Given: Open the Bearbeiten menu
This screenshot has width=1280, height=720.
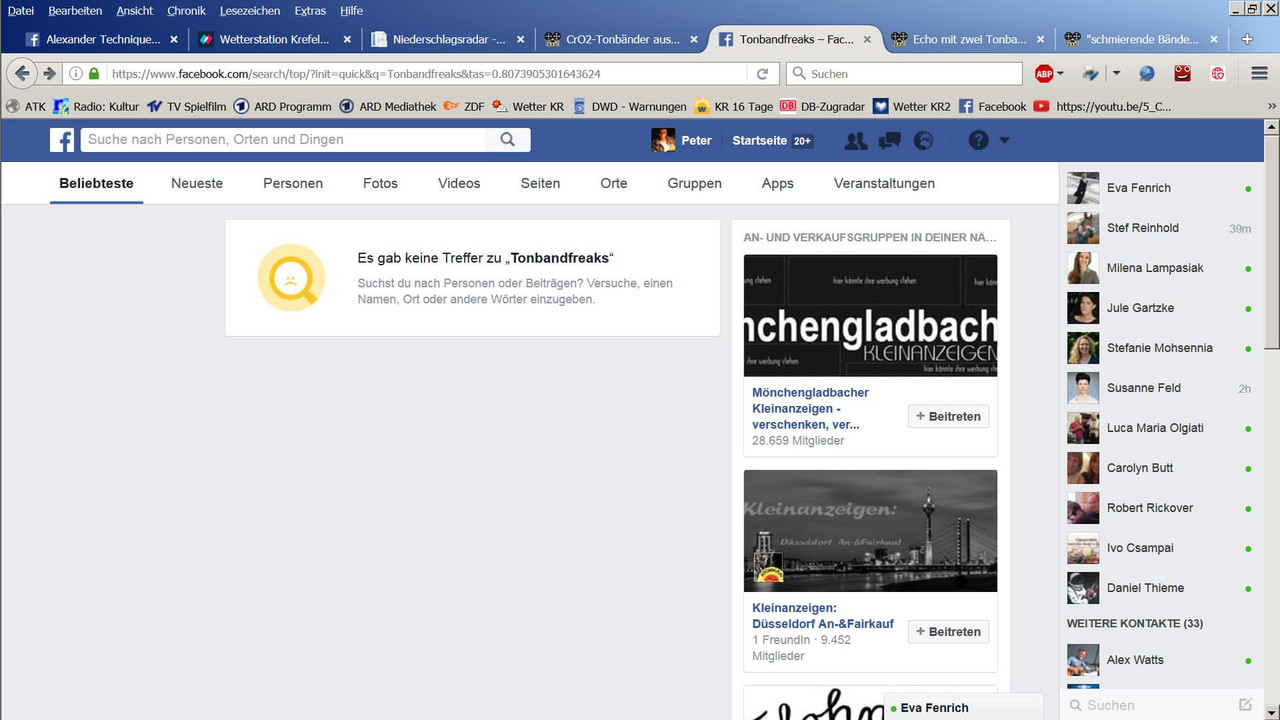Looking at the screenshot, I should 75,10.
